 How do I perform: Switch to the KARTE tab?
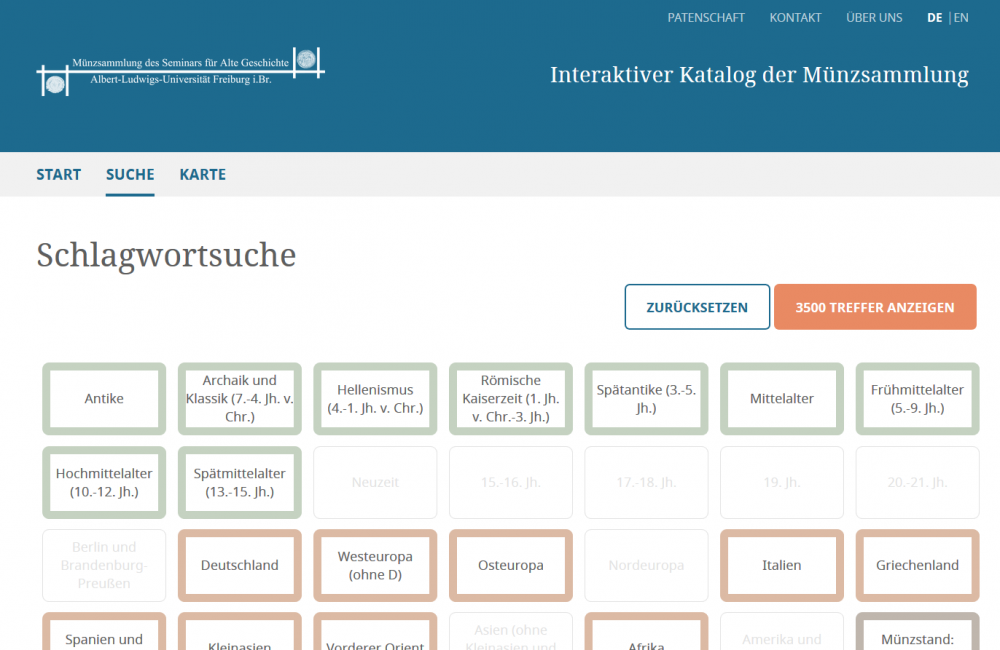pyautogui.click(x=202, y=174)
